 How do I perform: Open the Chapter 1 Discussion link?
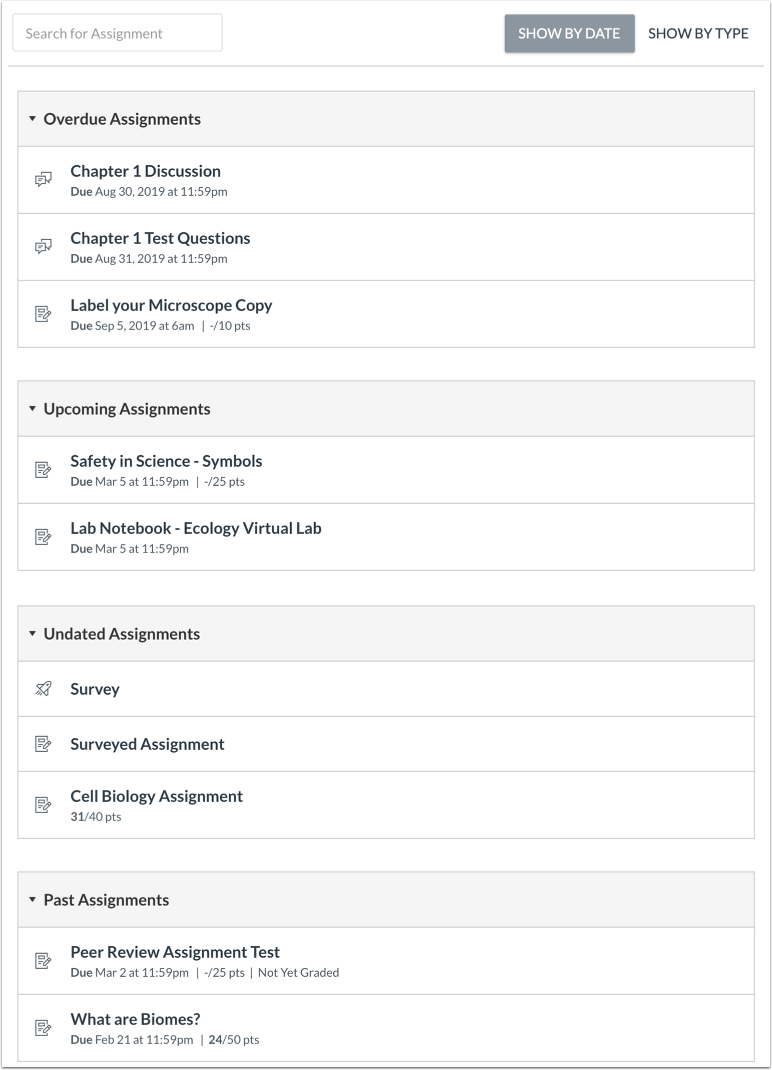[145, 171]
